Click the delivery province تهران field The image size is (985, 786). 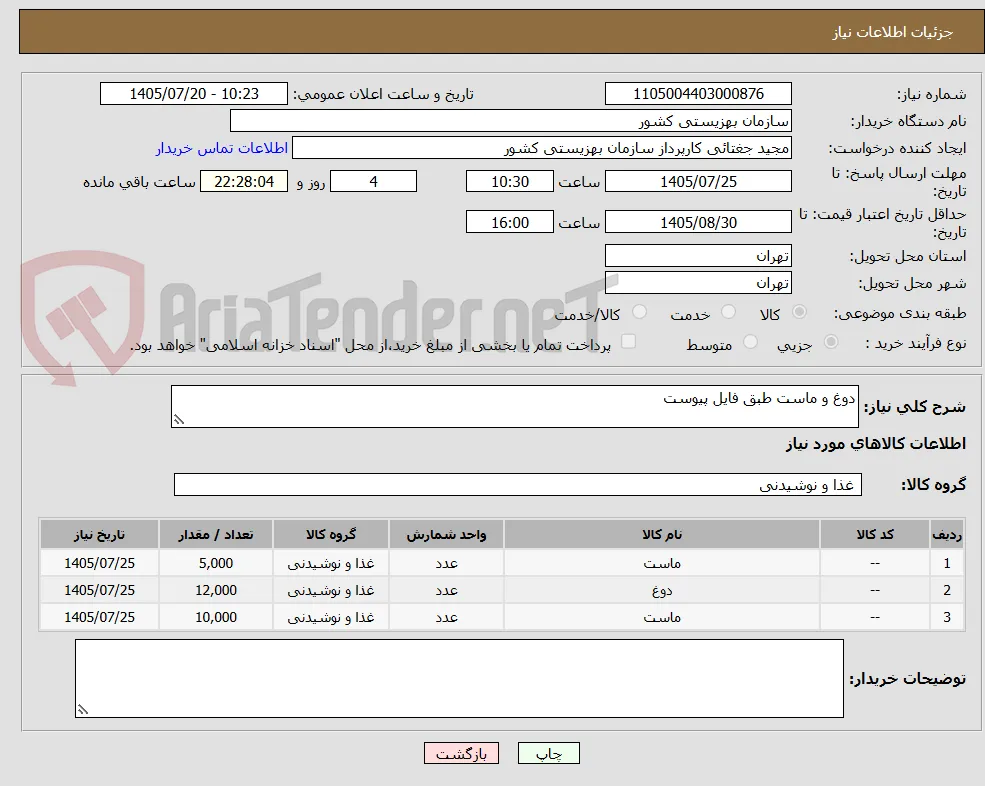click(x=698, y=256)
